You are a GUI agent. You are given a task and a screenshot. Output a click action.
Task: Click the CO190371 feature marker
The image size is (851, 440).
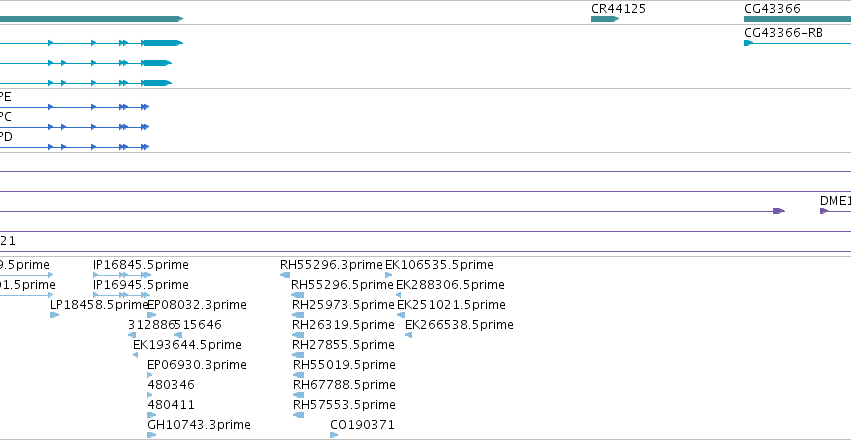334,435
